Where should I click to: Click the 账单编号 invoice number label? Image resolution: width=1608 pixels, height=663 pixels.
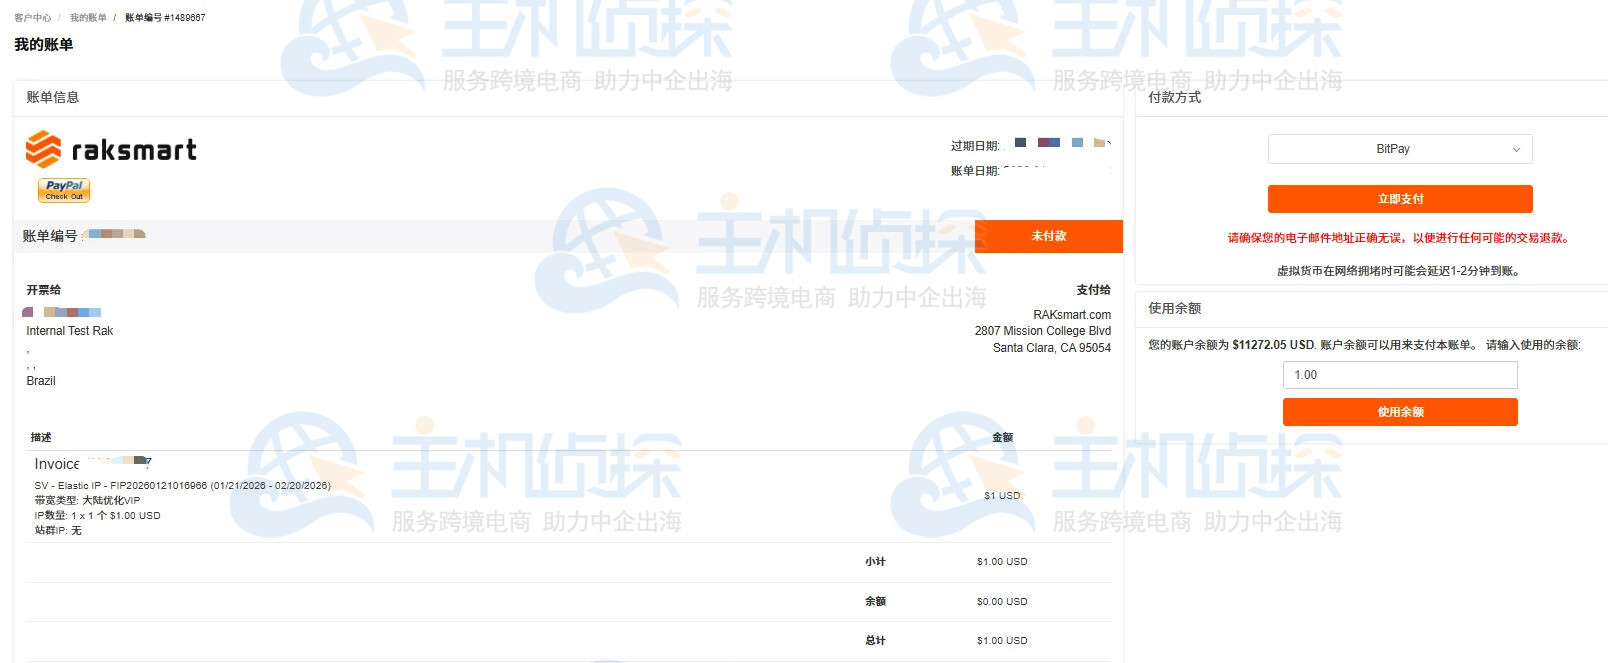point(50,236)
